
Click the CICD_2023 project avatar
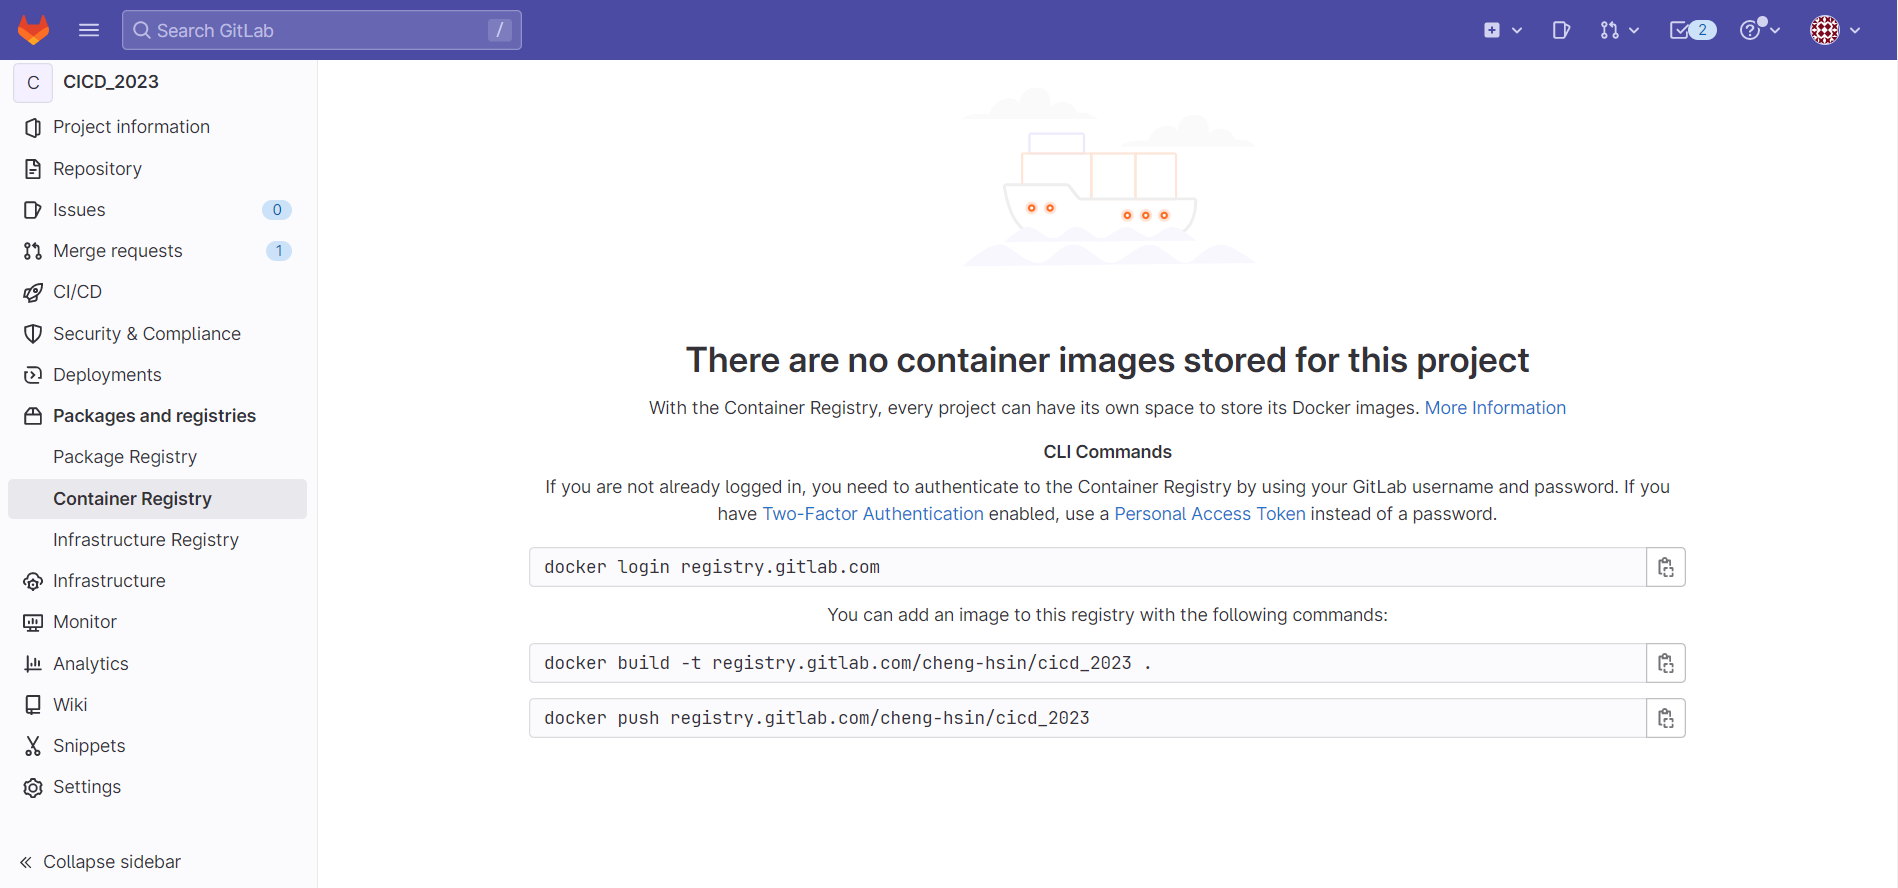(x=33, y=82)
